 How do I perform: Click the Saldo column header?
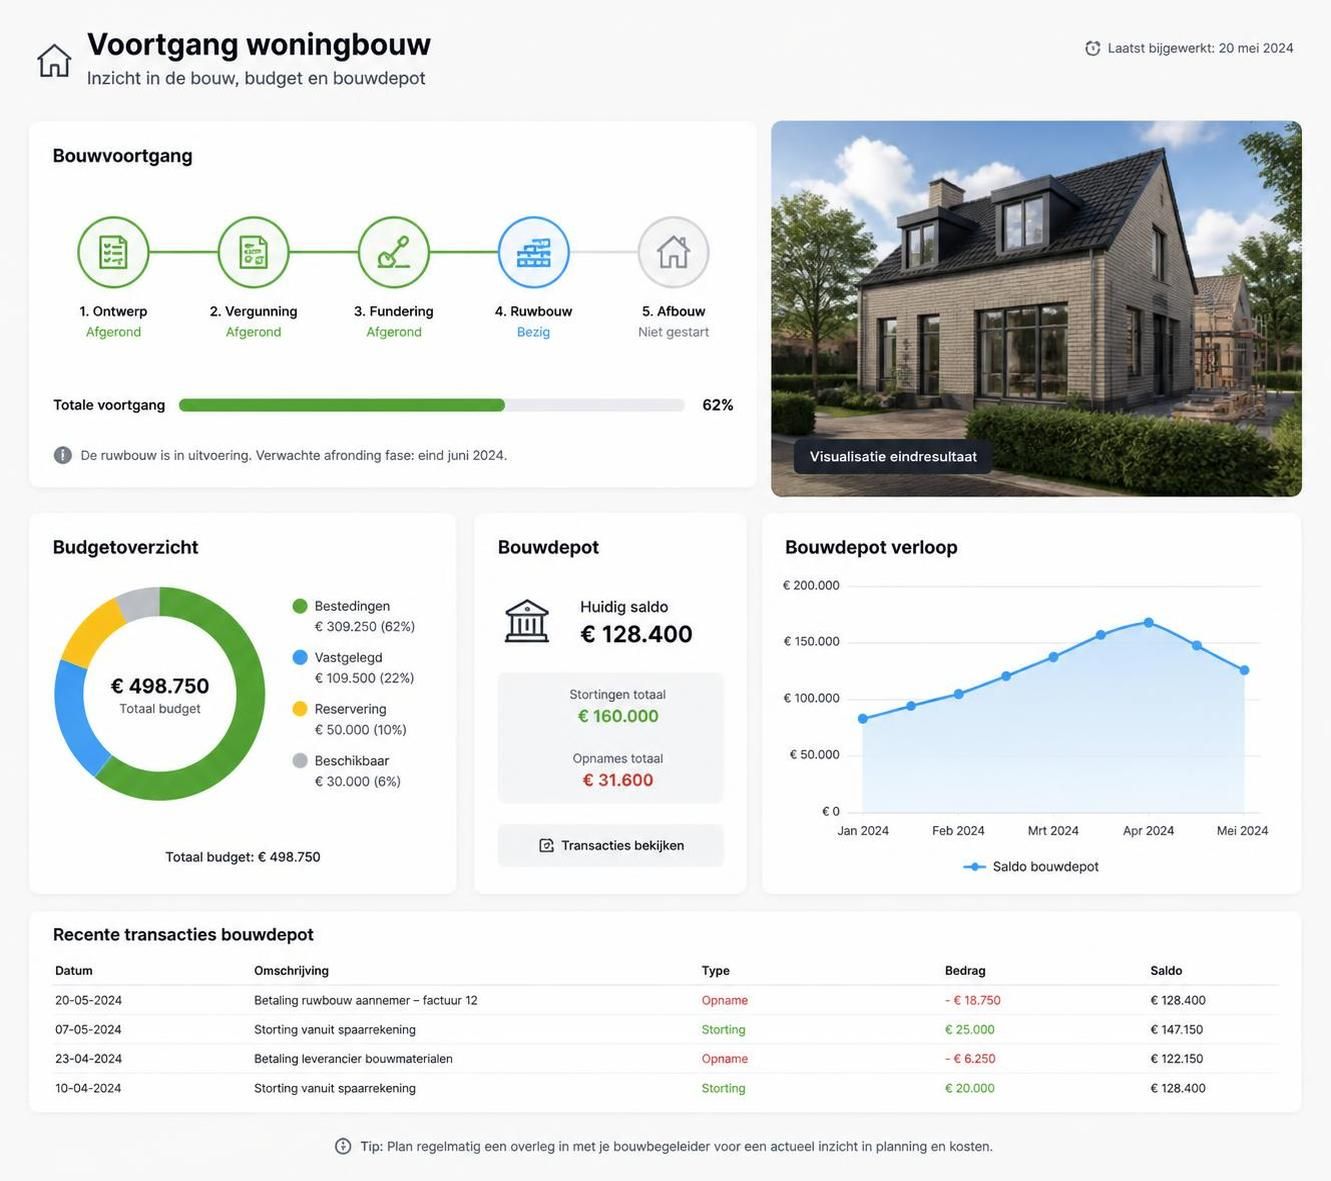[1166, 970]
